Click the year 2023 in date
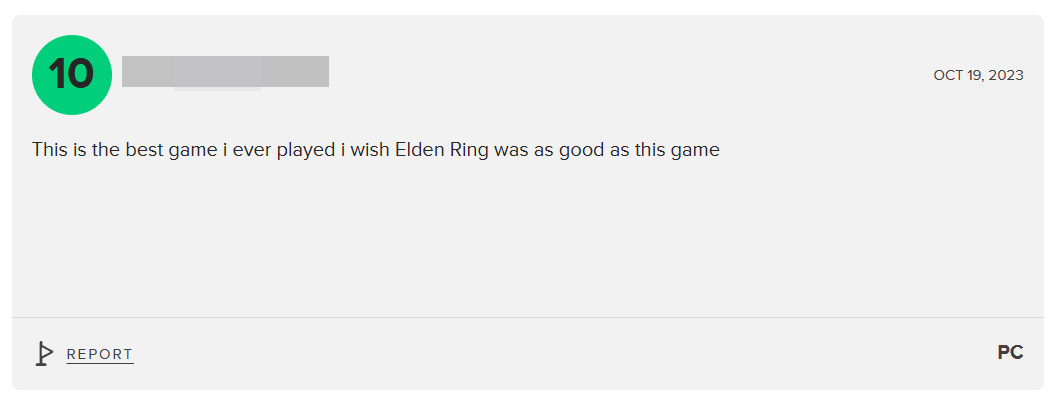1057x405 pixels. pyautogui.click(x=1006, y=75)
